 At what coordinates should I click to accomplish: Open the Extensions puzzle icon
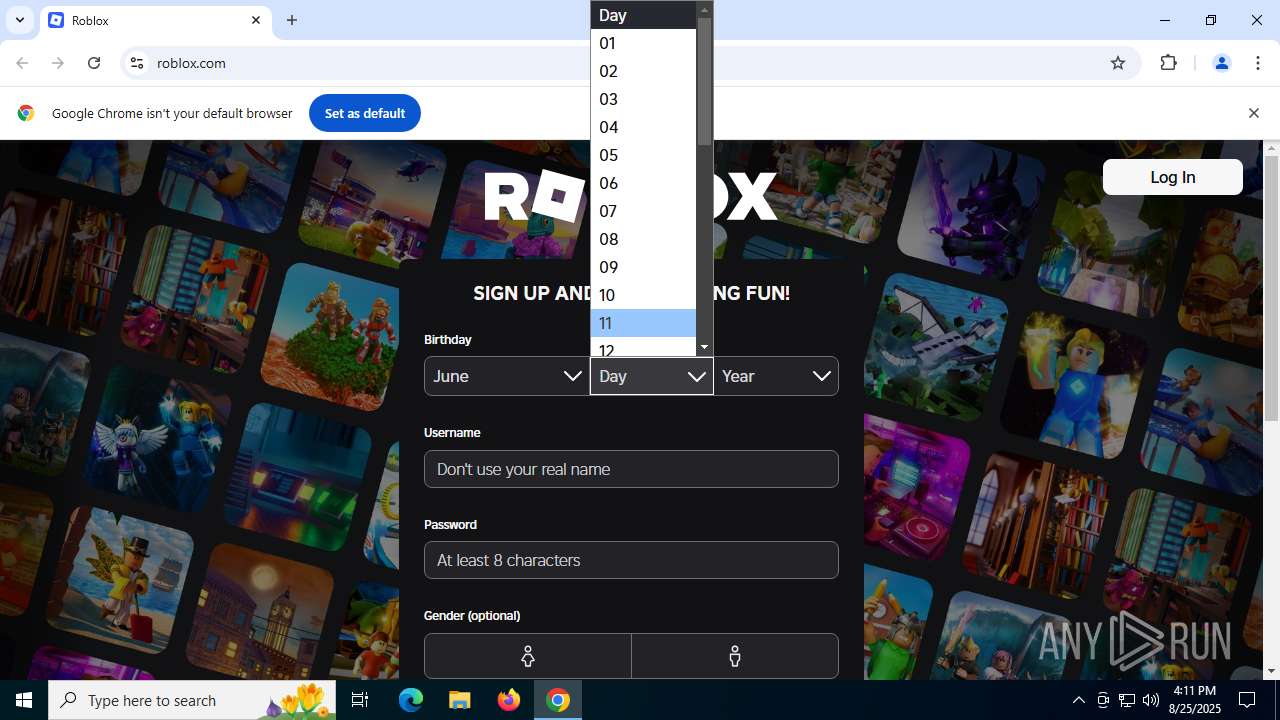tap(1168, 63)
